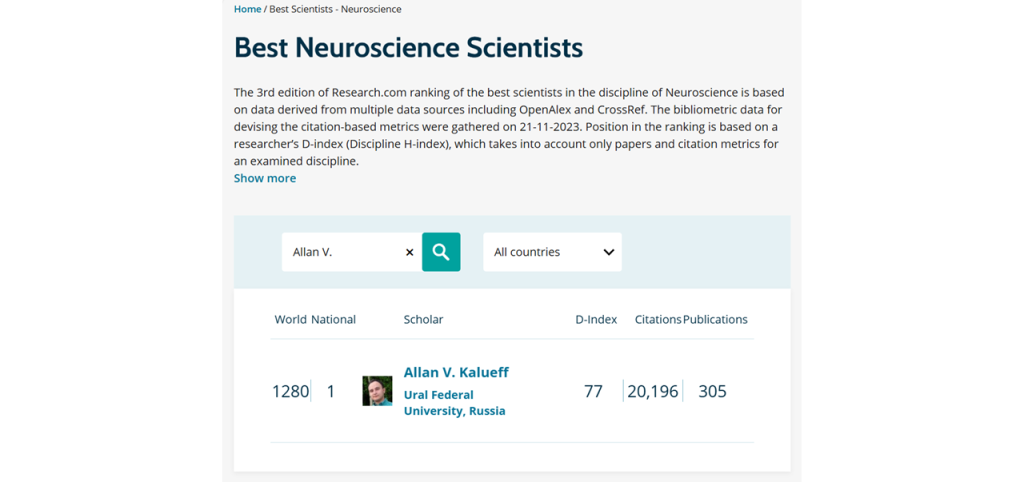Go to the Home breadcrumb link

point(248,9)
